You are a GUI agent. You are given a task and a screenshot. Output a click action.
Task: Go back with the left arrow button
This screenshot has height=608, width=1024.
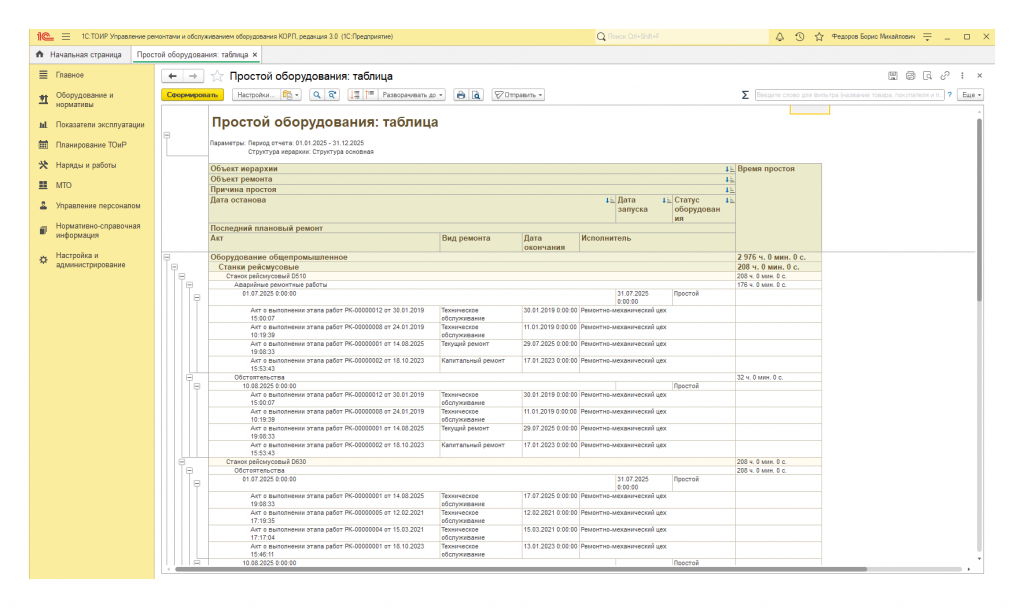coord(172,76)
